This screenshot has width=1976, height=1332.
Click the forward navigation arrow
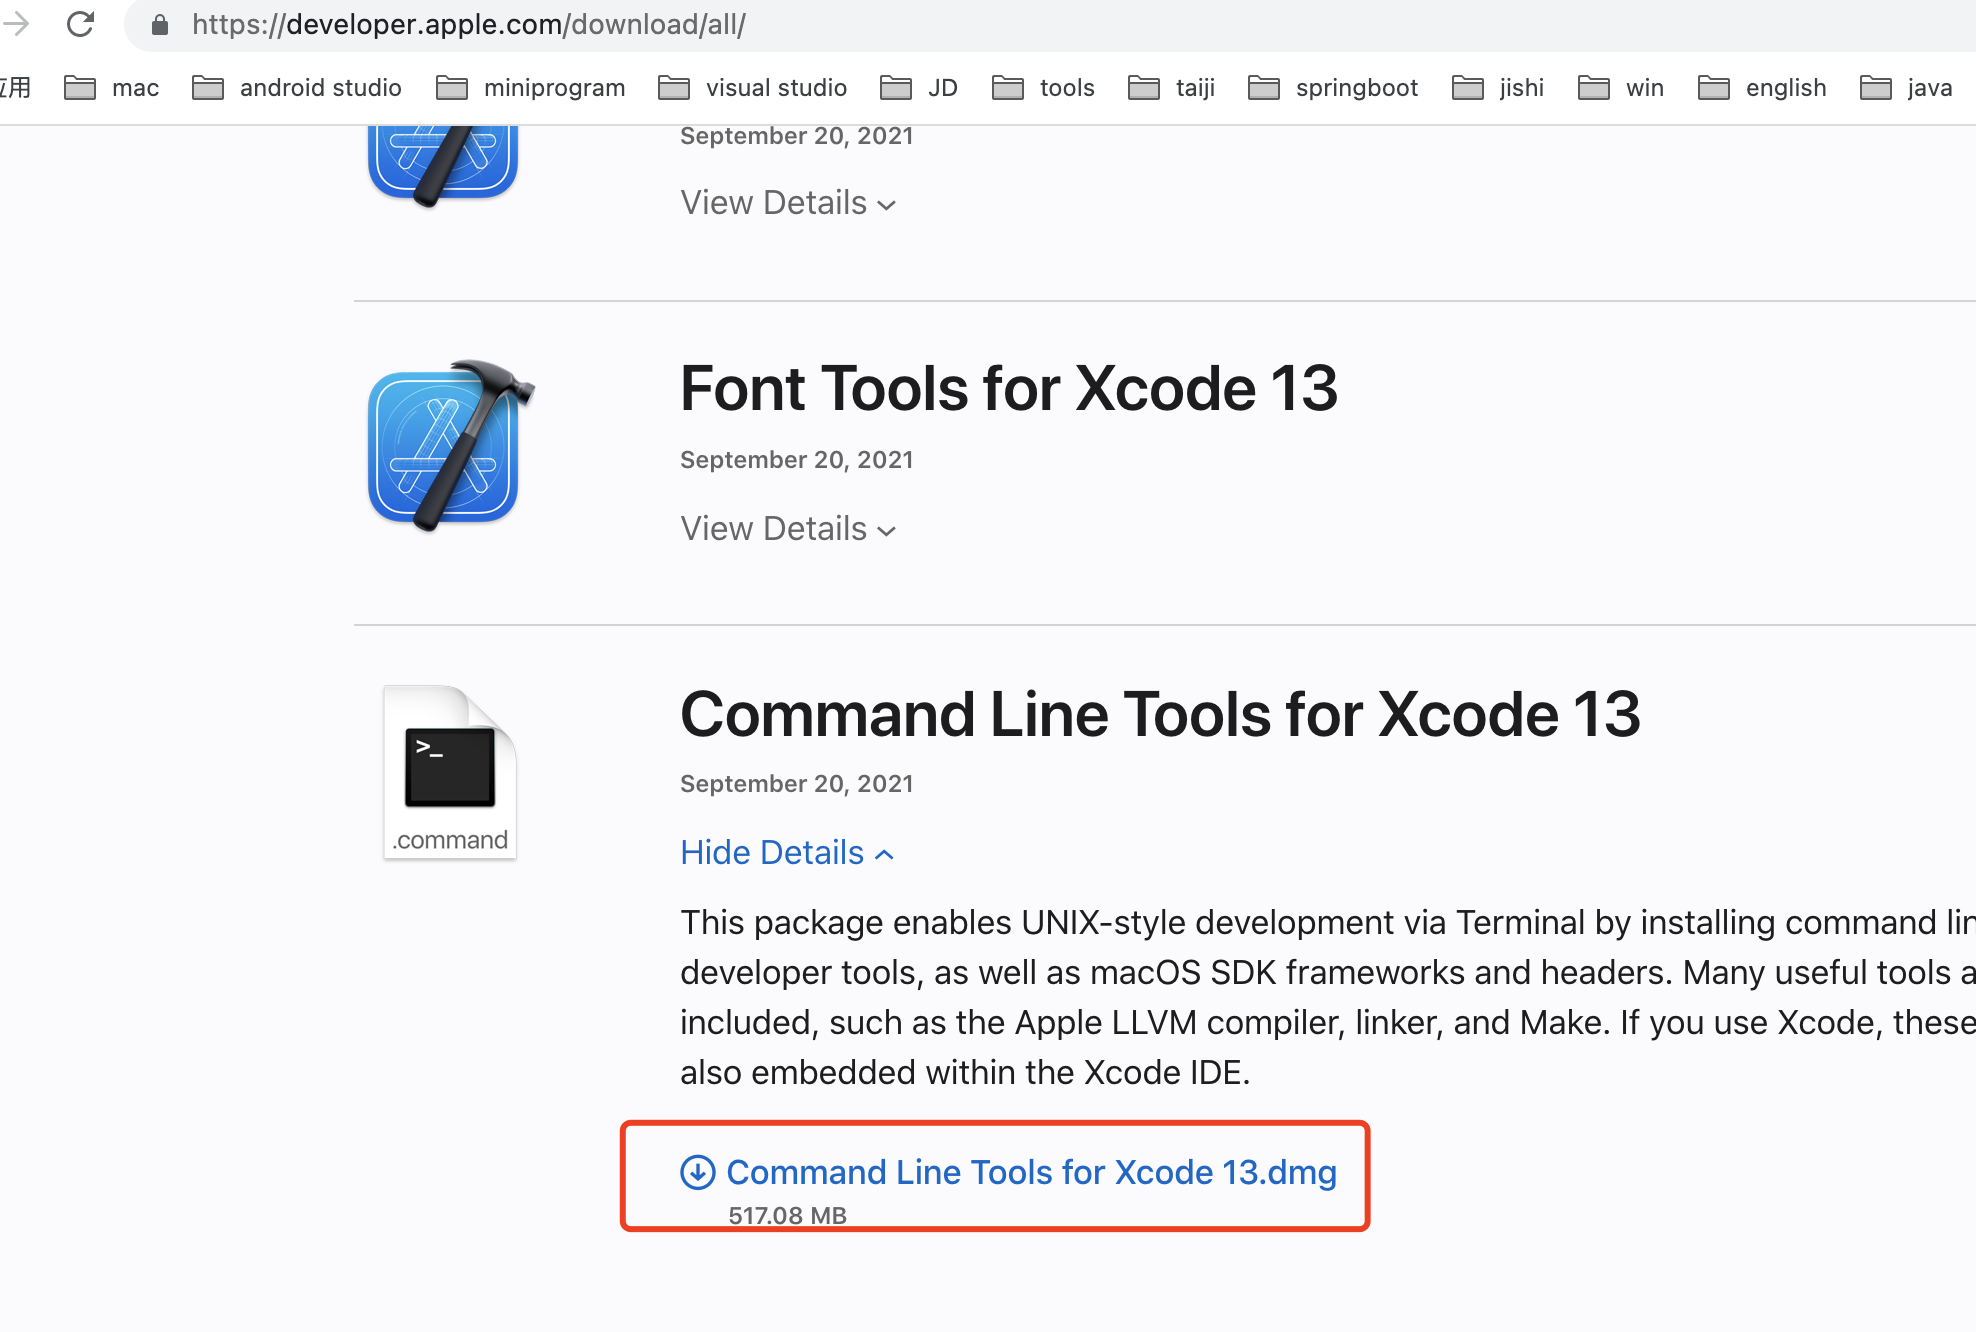[x=16, y=24]
